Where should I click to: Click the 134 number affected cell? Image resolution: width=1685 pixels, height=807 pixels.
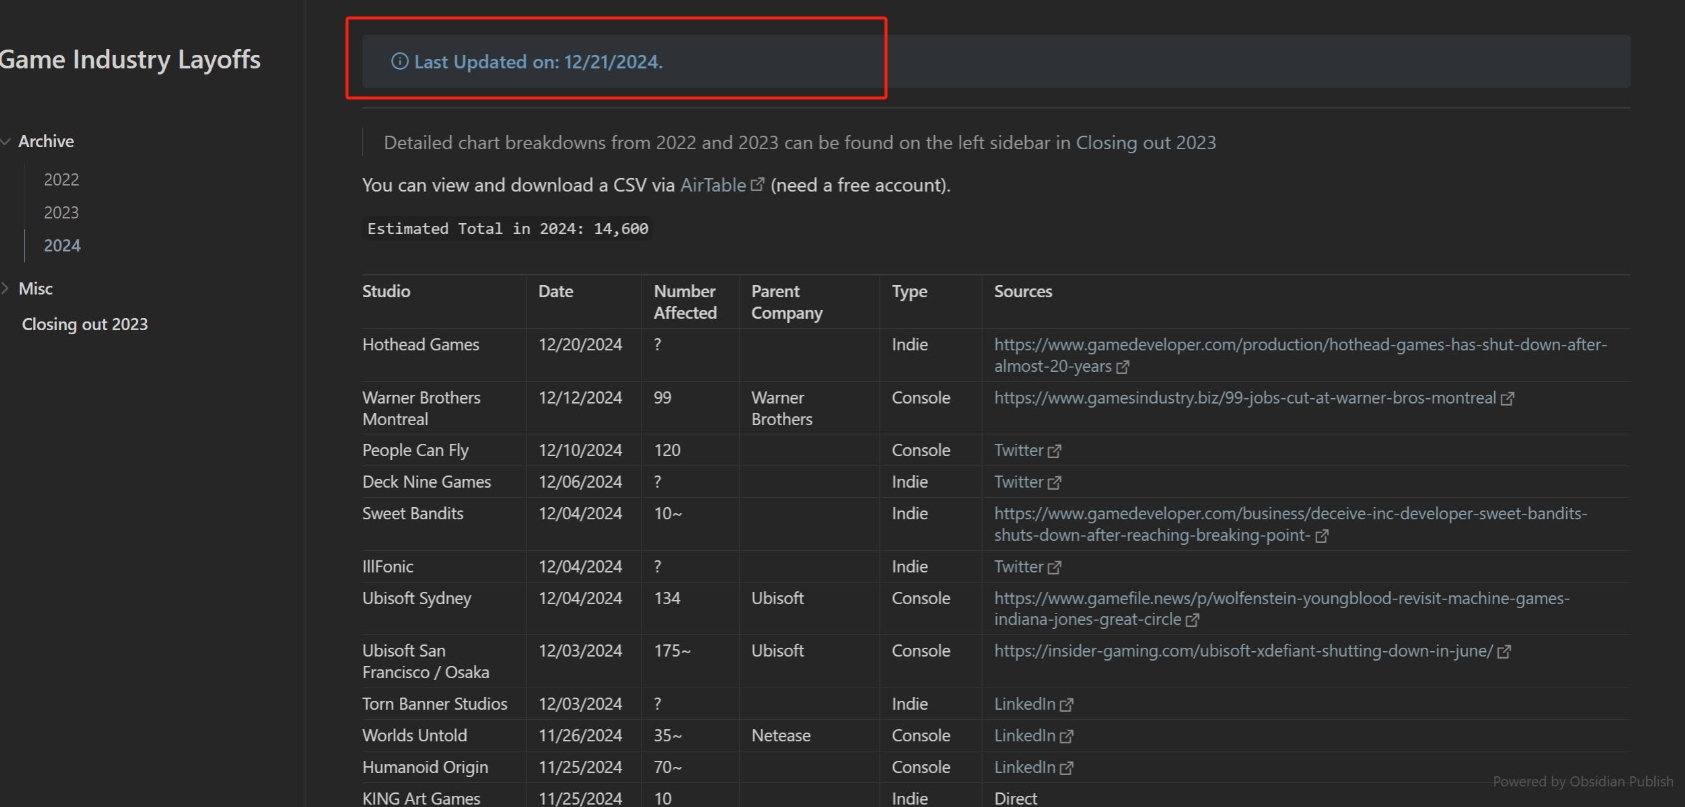[667, 598]
